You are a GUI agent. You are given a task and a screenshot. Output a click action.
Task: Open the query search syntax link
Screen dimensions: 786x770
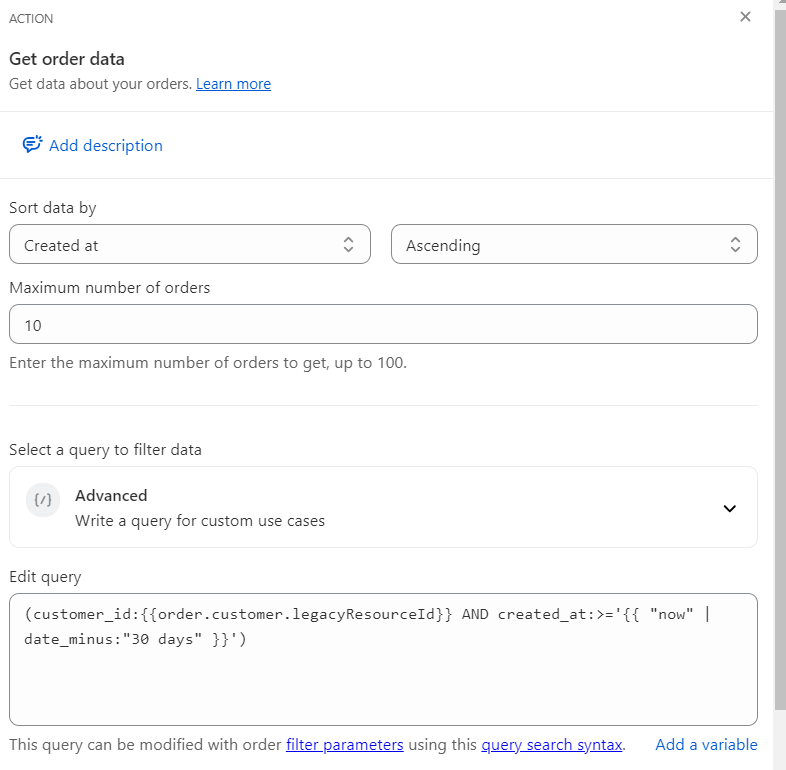point(551,744)
